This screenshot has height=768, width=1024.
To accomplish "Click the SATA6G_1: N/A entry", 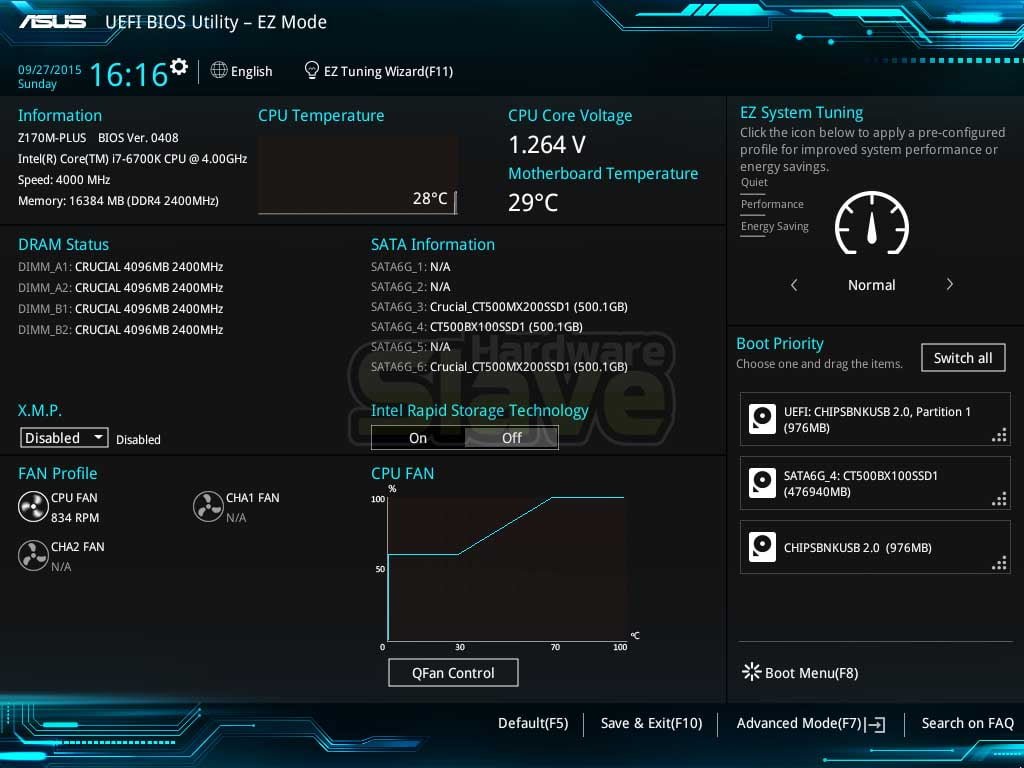I will click(411, 266).
